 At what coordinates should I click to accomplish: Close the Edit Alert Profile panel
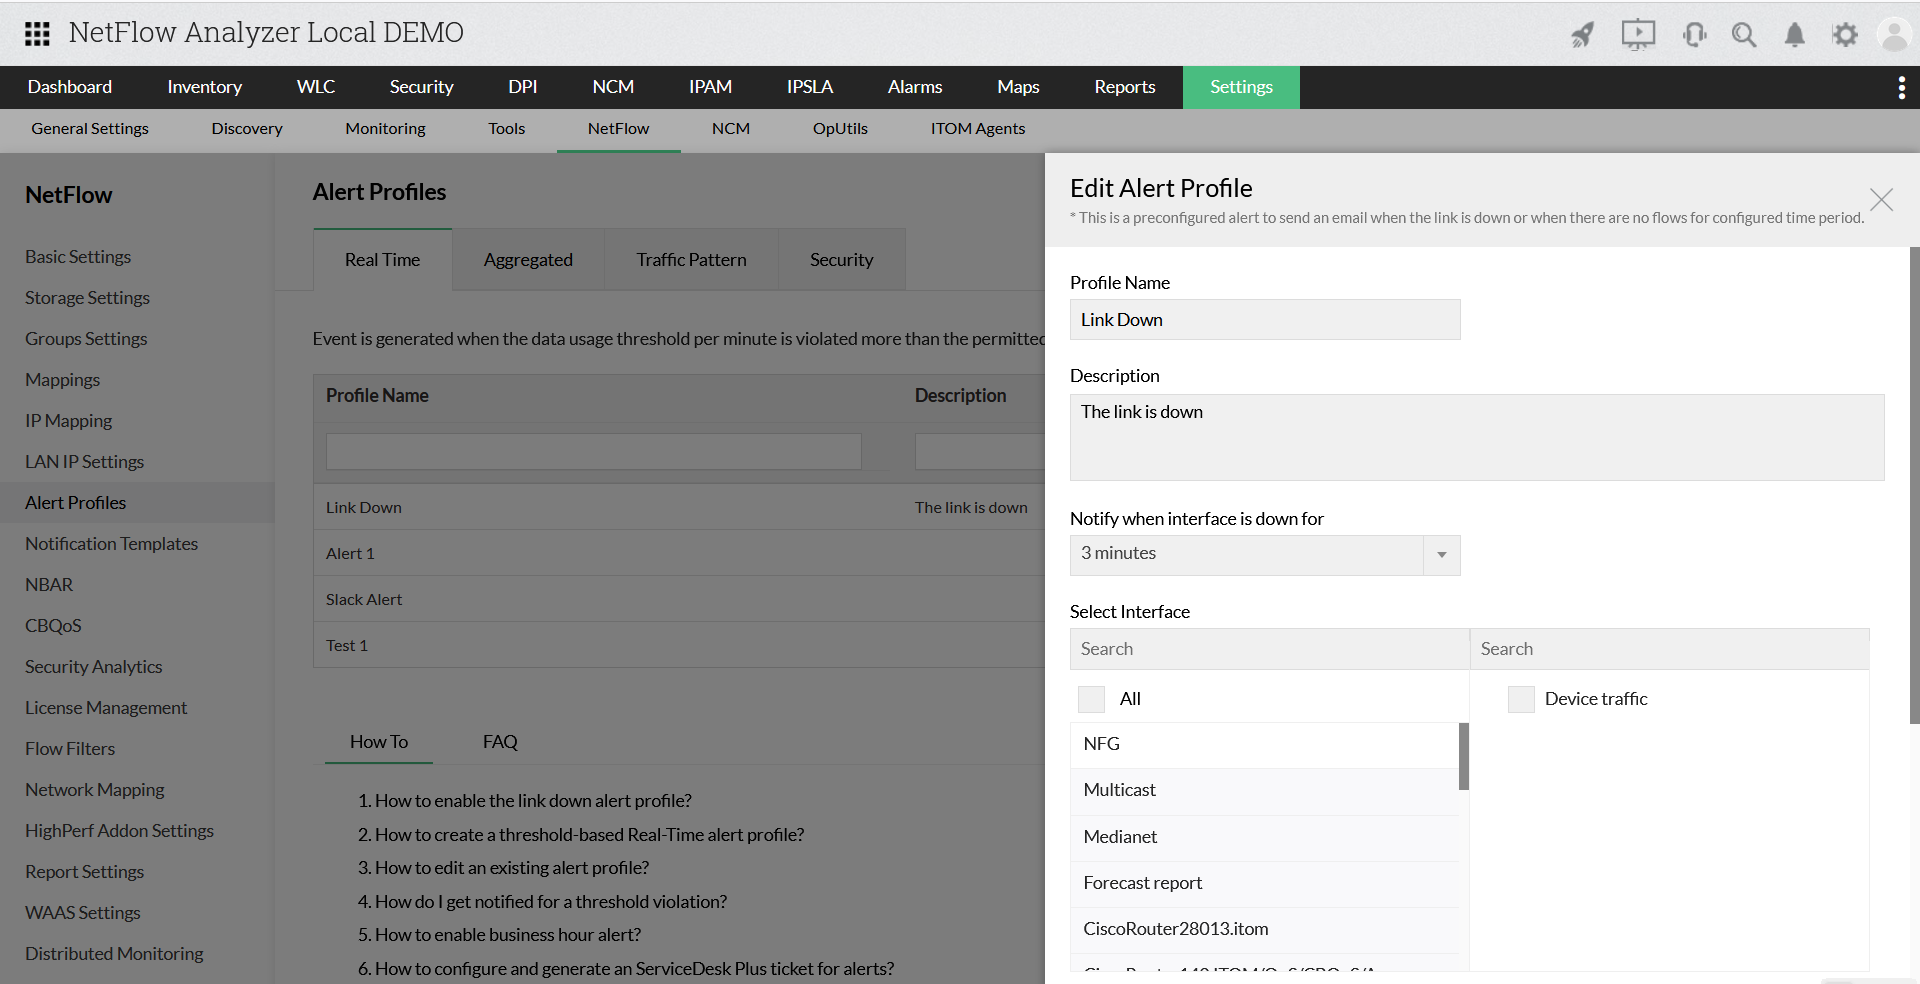(x=1881, y=200)
